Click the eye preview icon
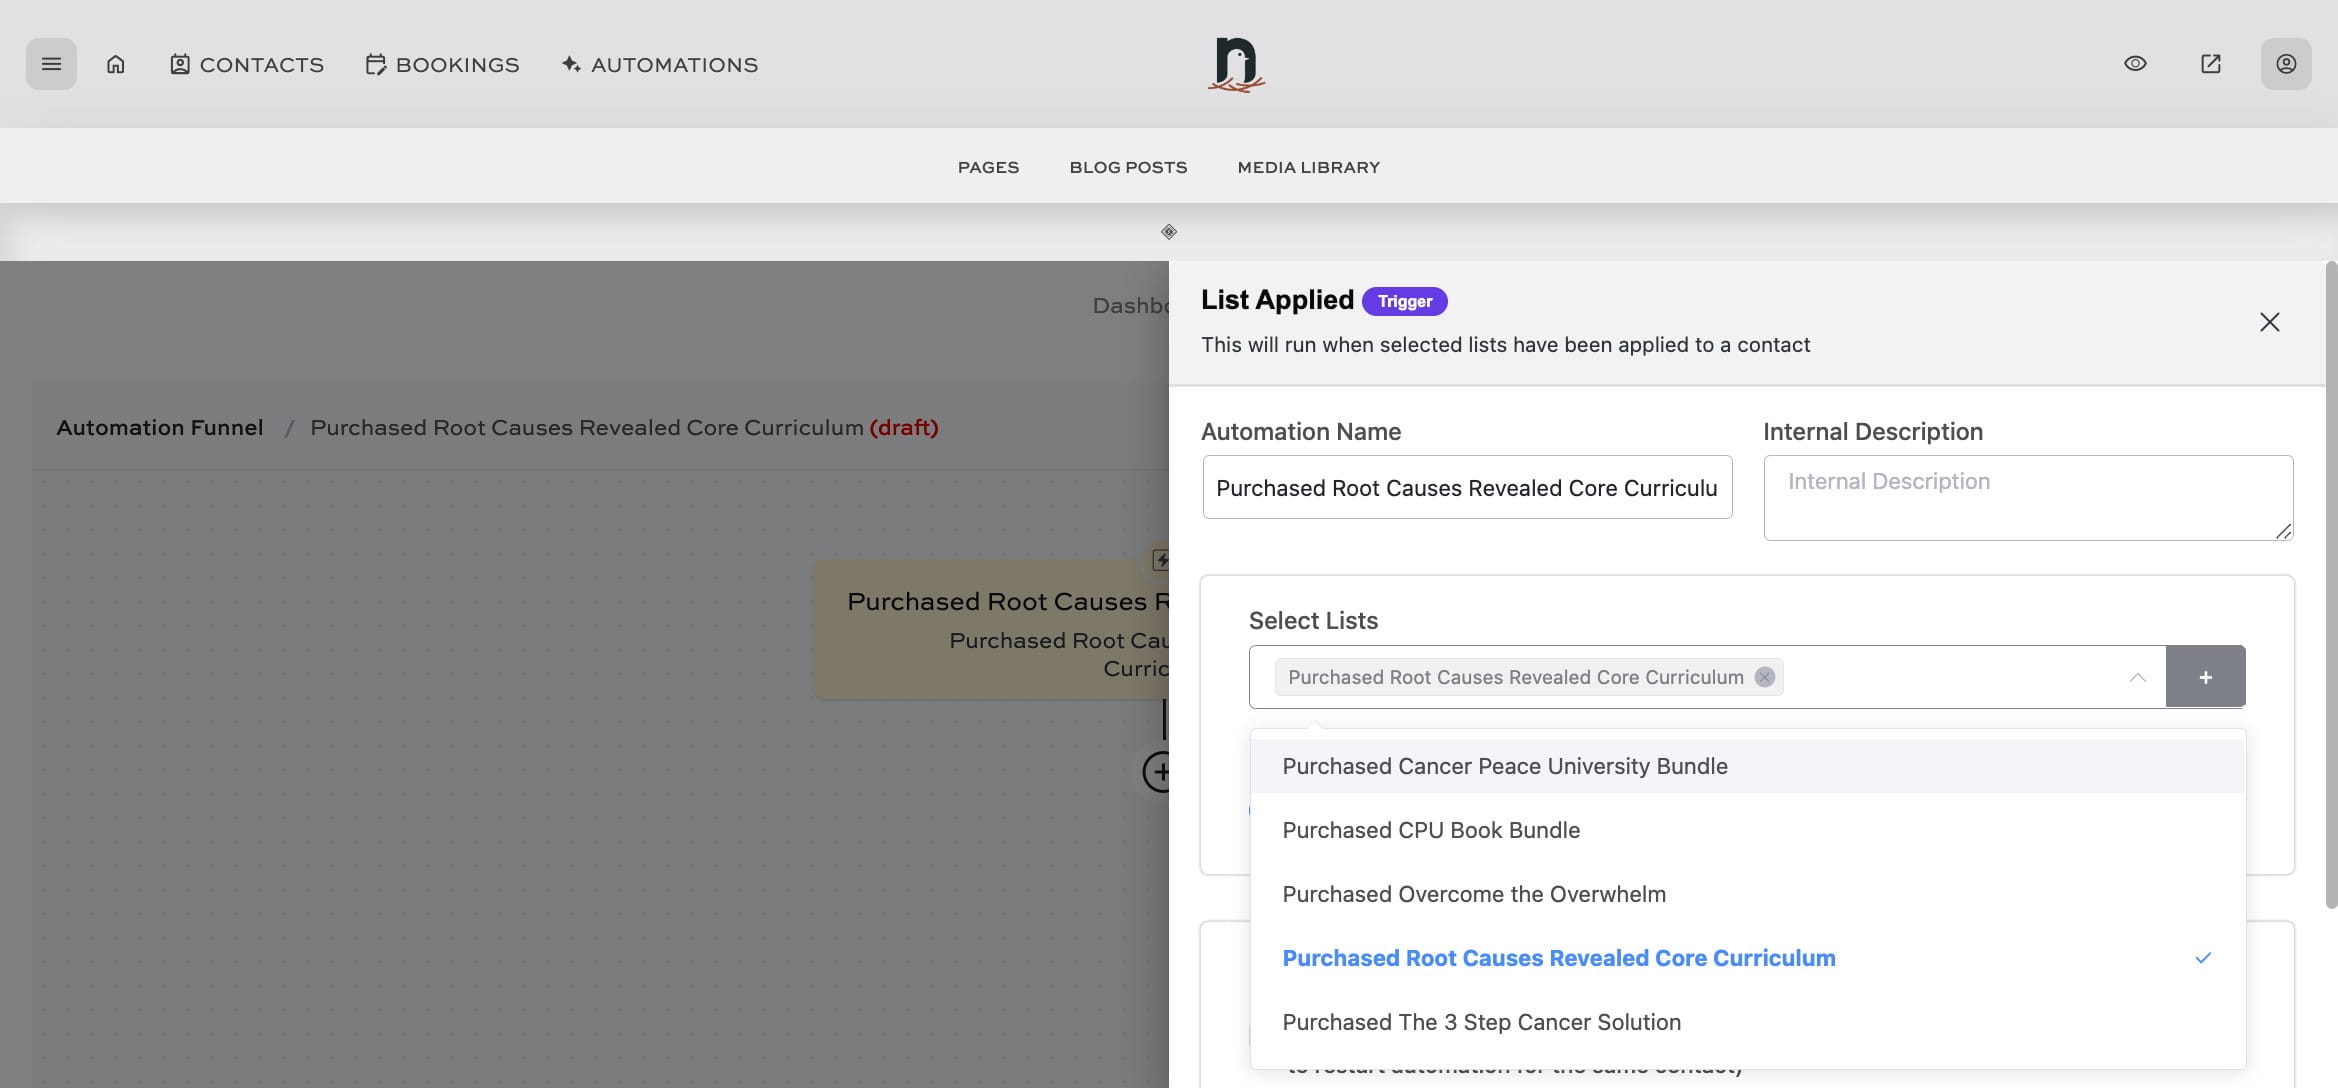 pos(2135,64)
